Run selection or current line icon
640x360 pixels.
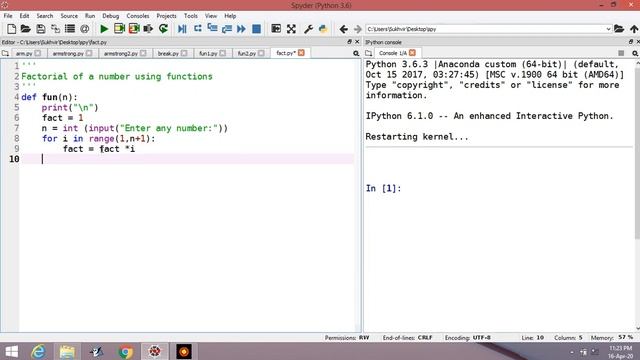148,29
